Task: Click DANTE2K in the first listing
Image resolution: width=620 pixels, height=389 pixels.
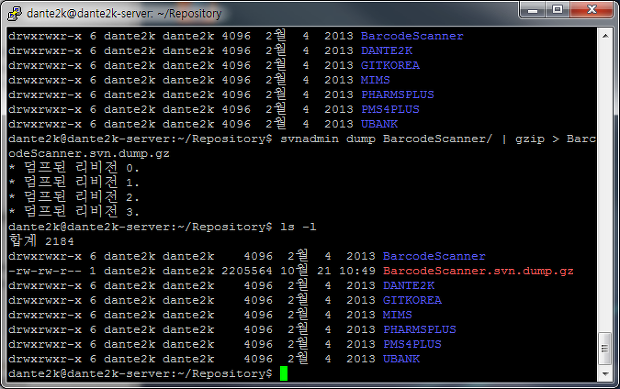Action: point(387,51)
